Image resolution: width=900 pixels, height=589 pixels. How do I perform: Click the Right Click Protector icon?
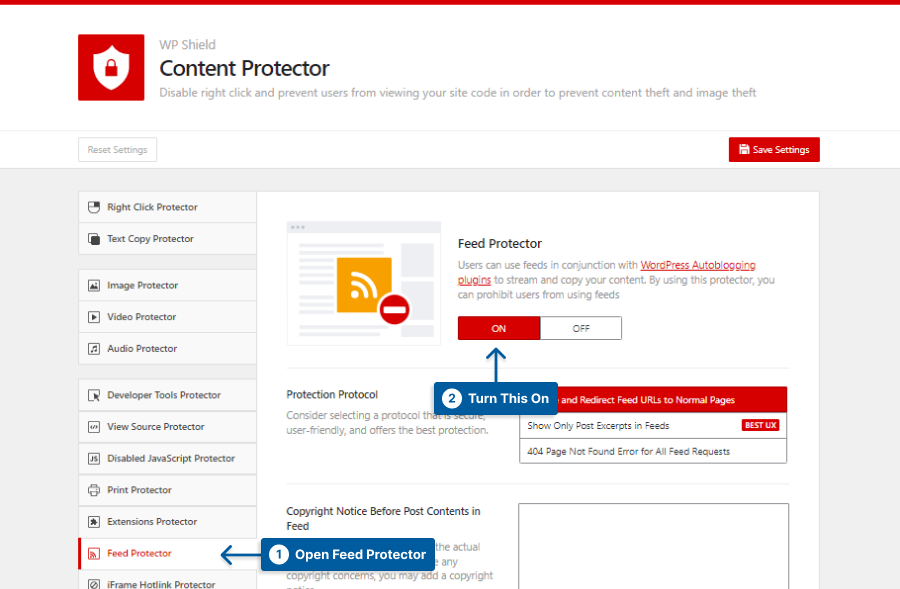point(94,207)
